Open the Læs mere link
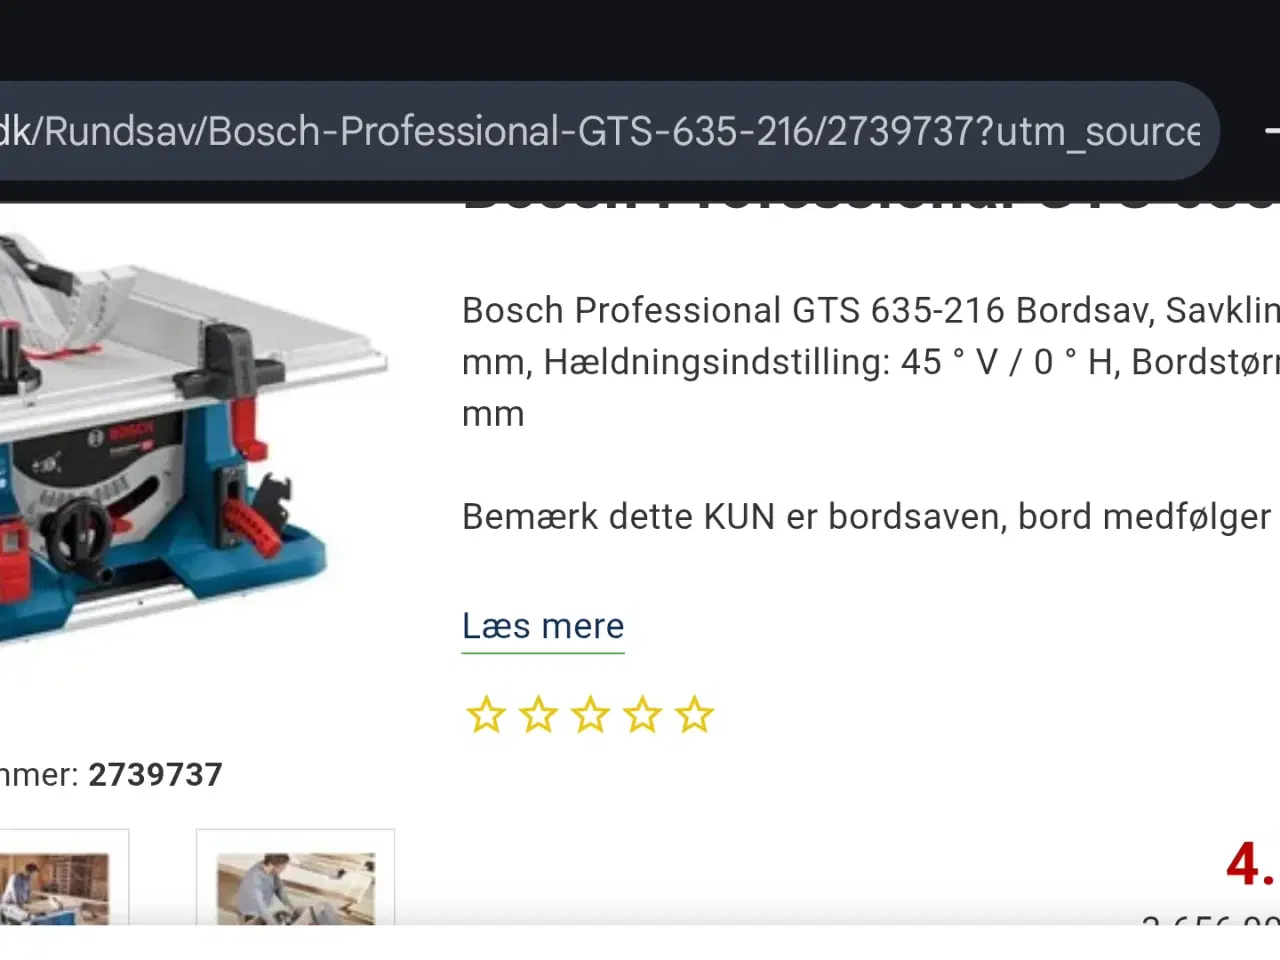Screen dimensions: 1280x960 [x=543, y=626]
